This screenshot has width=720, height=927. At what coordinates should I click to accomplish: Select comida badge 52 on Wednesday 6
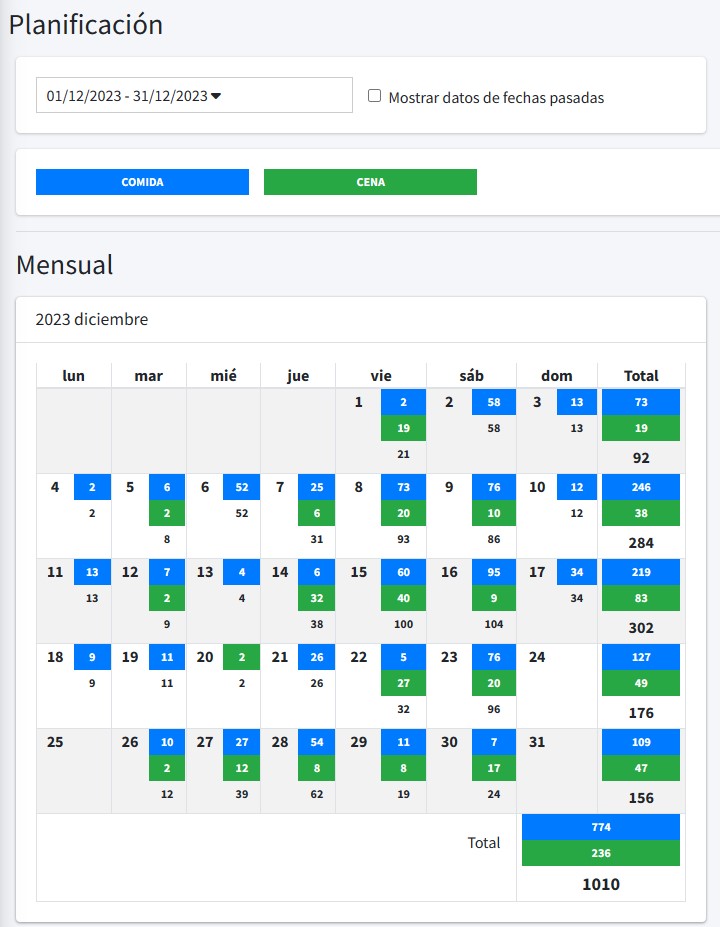coord(241,486)
